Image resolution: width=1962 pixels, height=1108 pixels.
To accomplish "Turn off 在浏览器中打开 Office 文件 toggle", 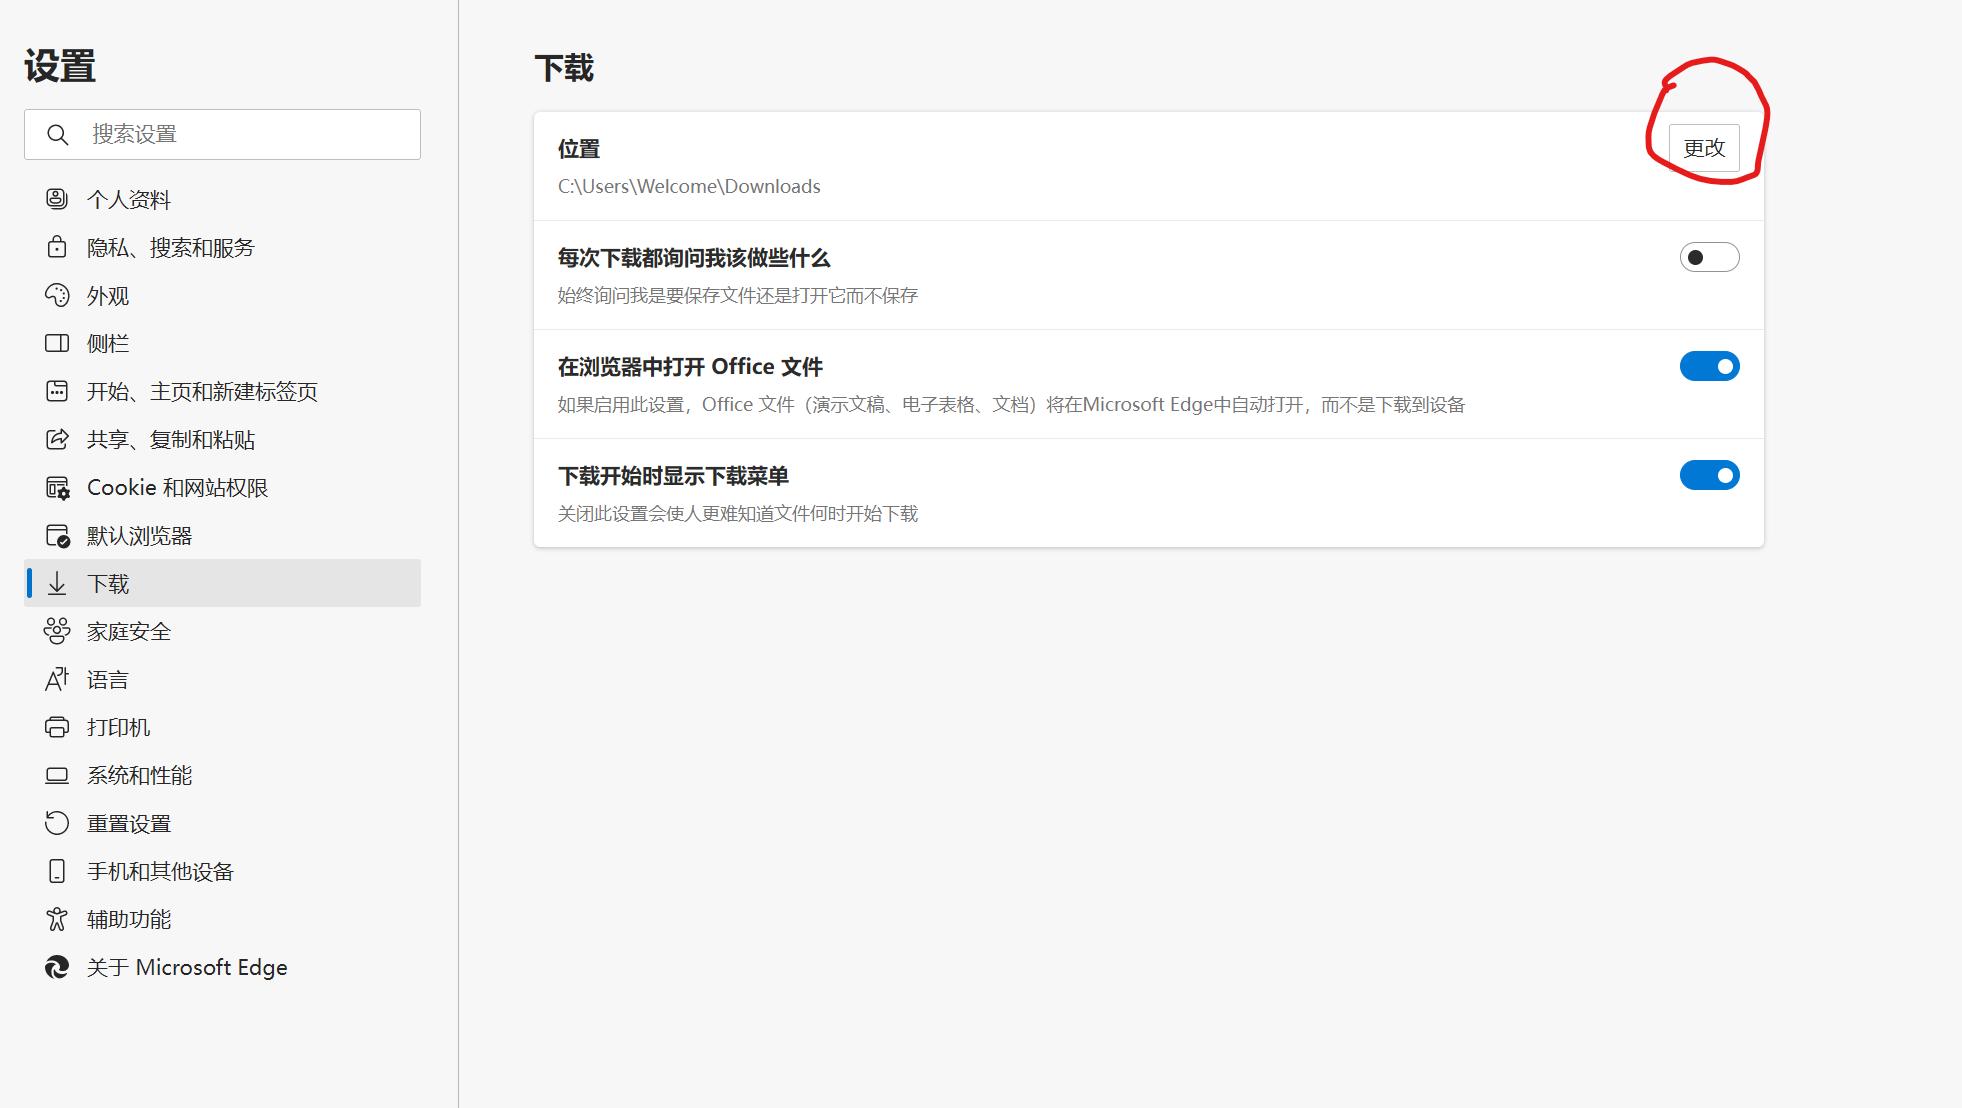I will click(x=1709, y=366).
